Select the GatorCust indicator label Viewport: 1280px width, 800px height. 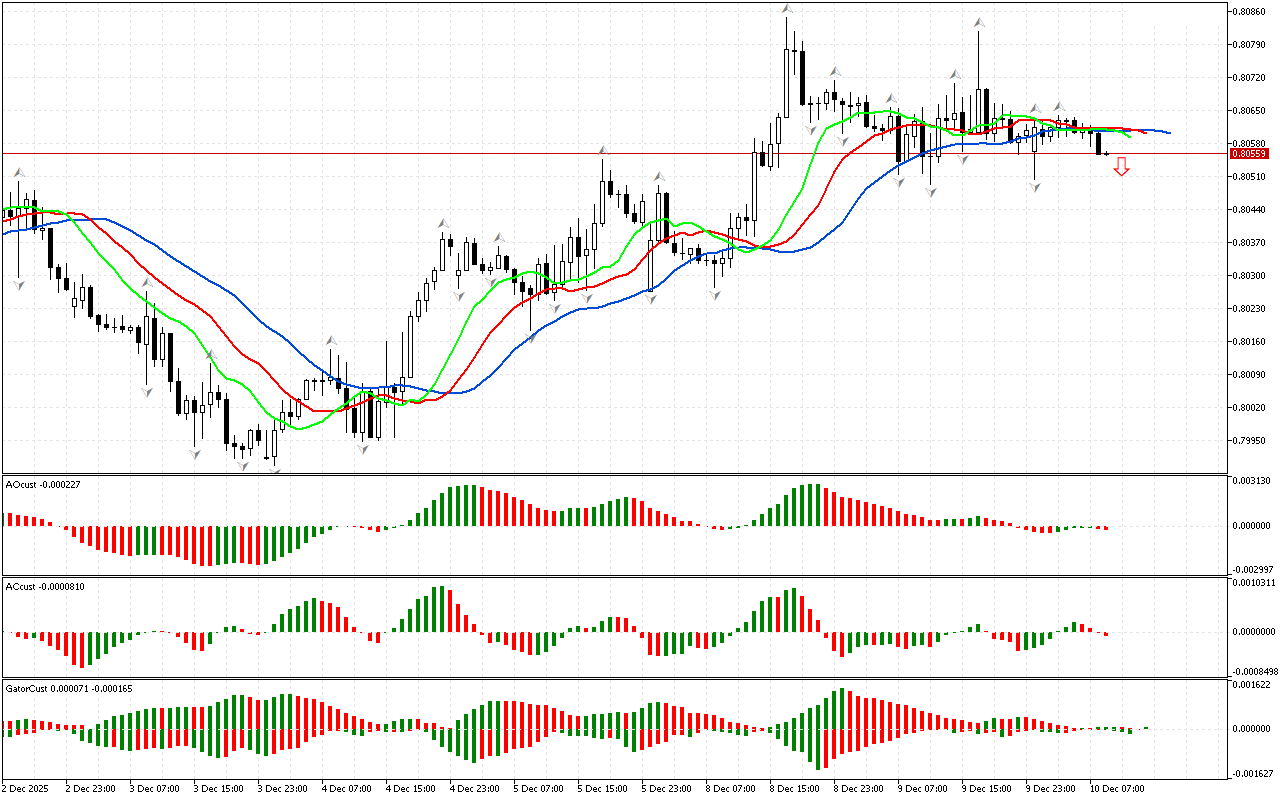coord(69,689)
